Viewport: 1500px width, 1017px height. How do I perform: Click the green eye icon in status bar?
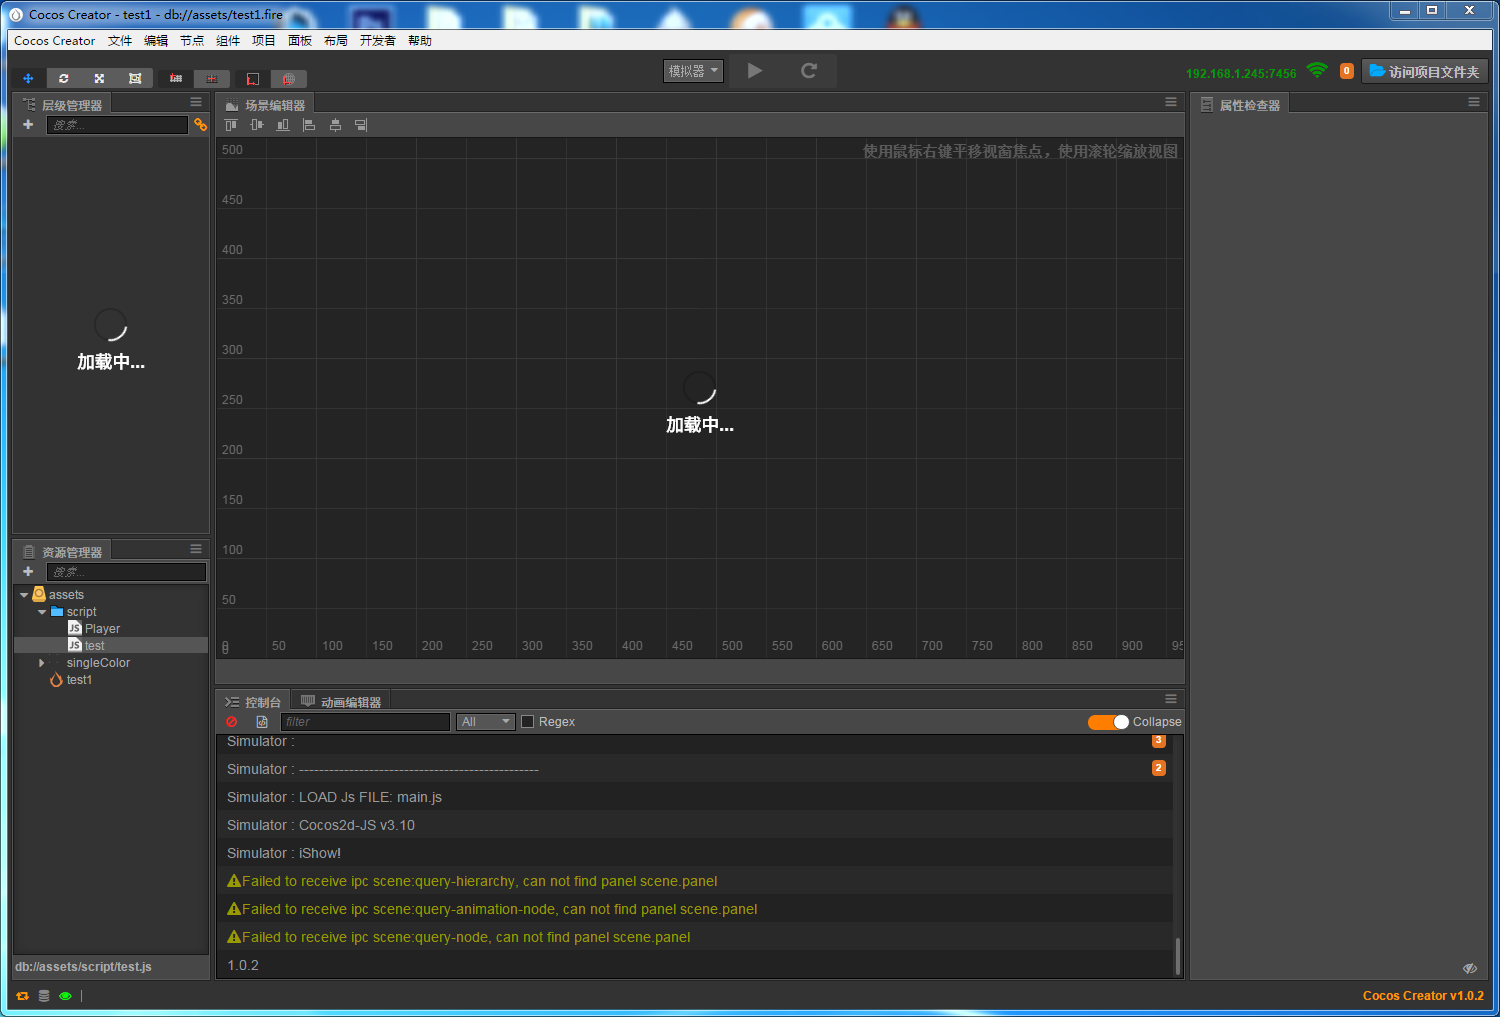[x=65, y=996]
